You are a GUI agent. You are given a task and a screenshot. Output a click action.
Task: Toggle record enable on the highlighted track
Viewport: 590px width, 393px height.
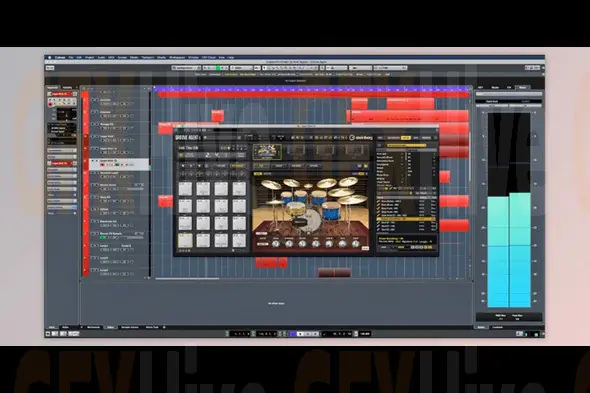tap(102, 165)
